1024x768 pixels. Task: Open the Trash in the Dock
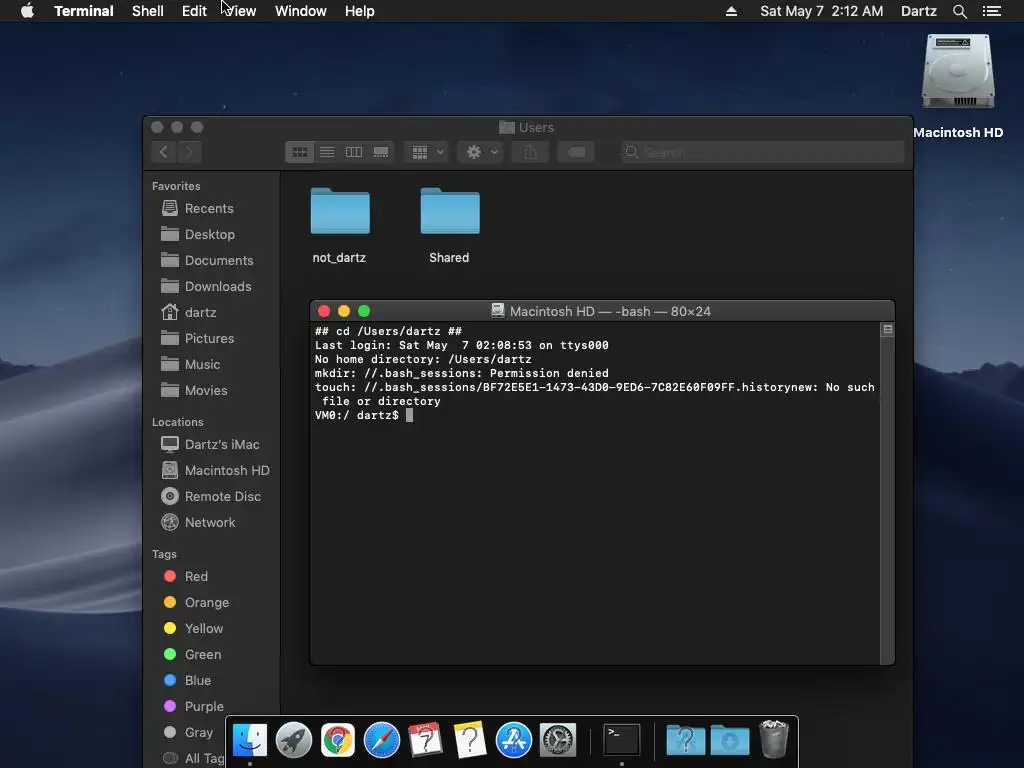(774, 739)
